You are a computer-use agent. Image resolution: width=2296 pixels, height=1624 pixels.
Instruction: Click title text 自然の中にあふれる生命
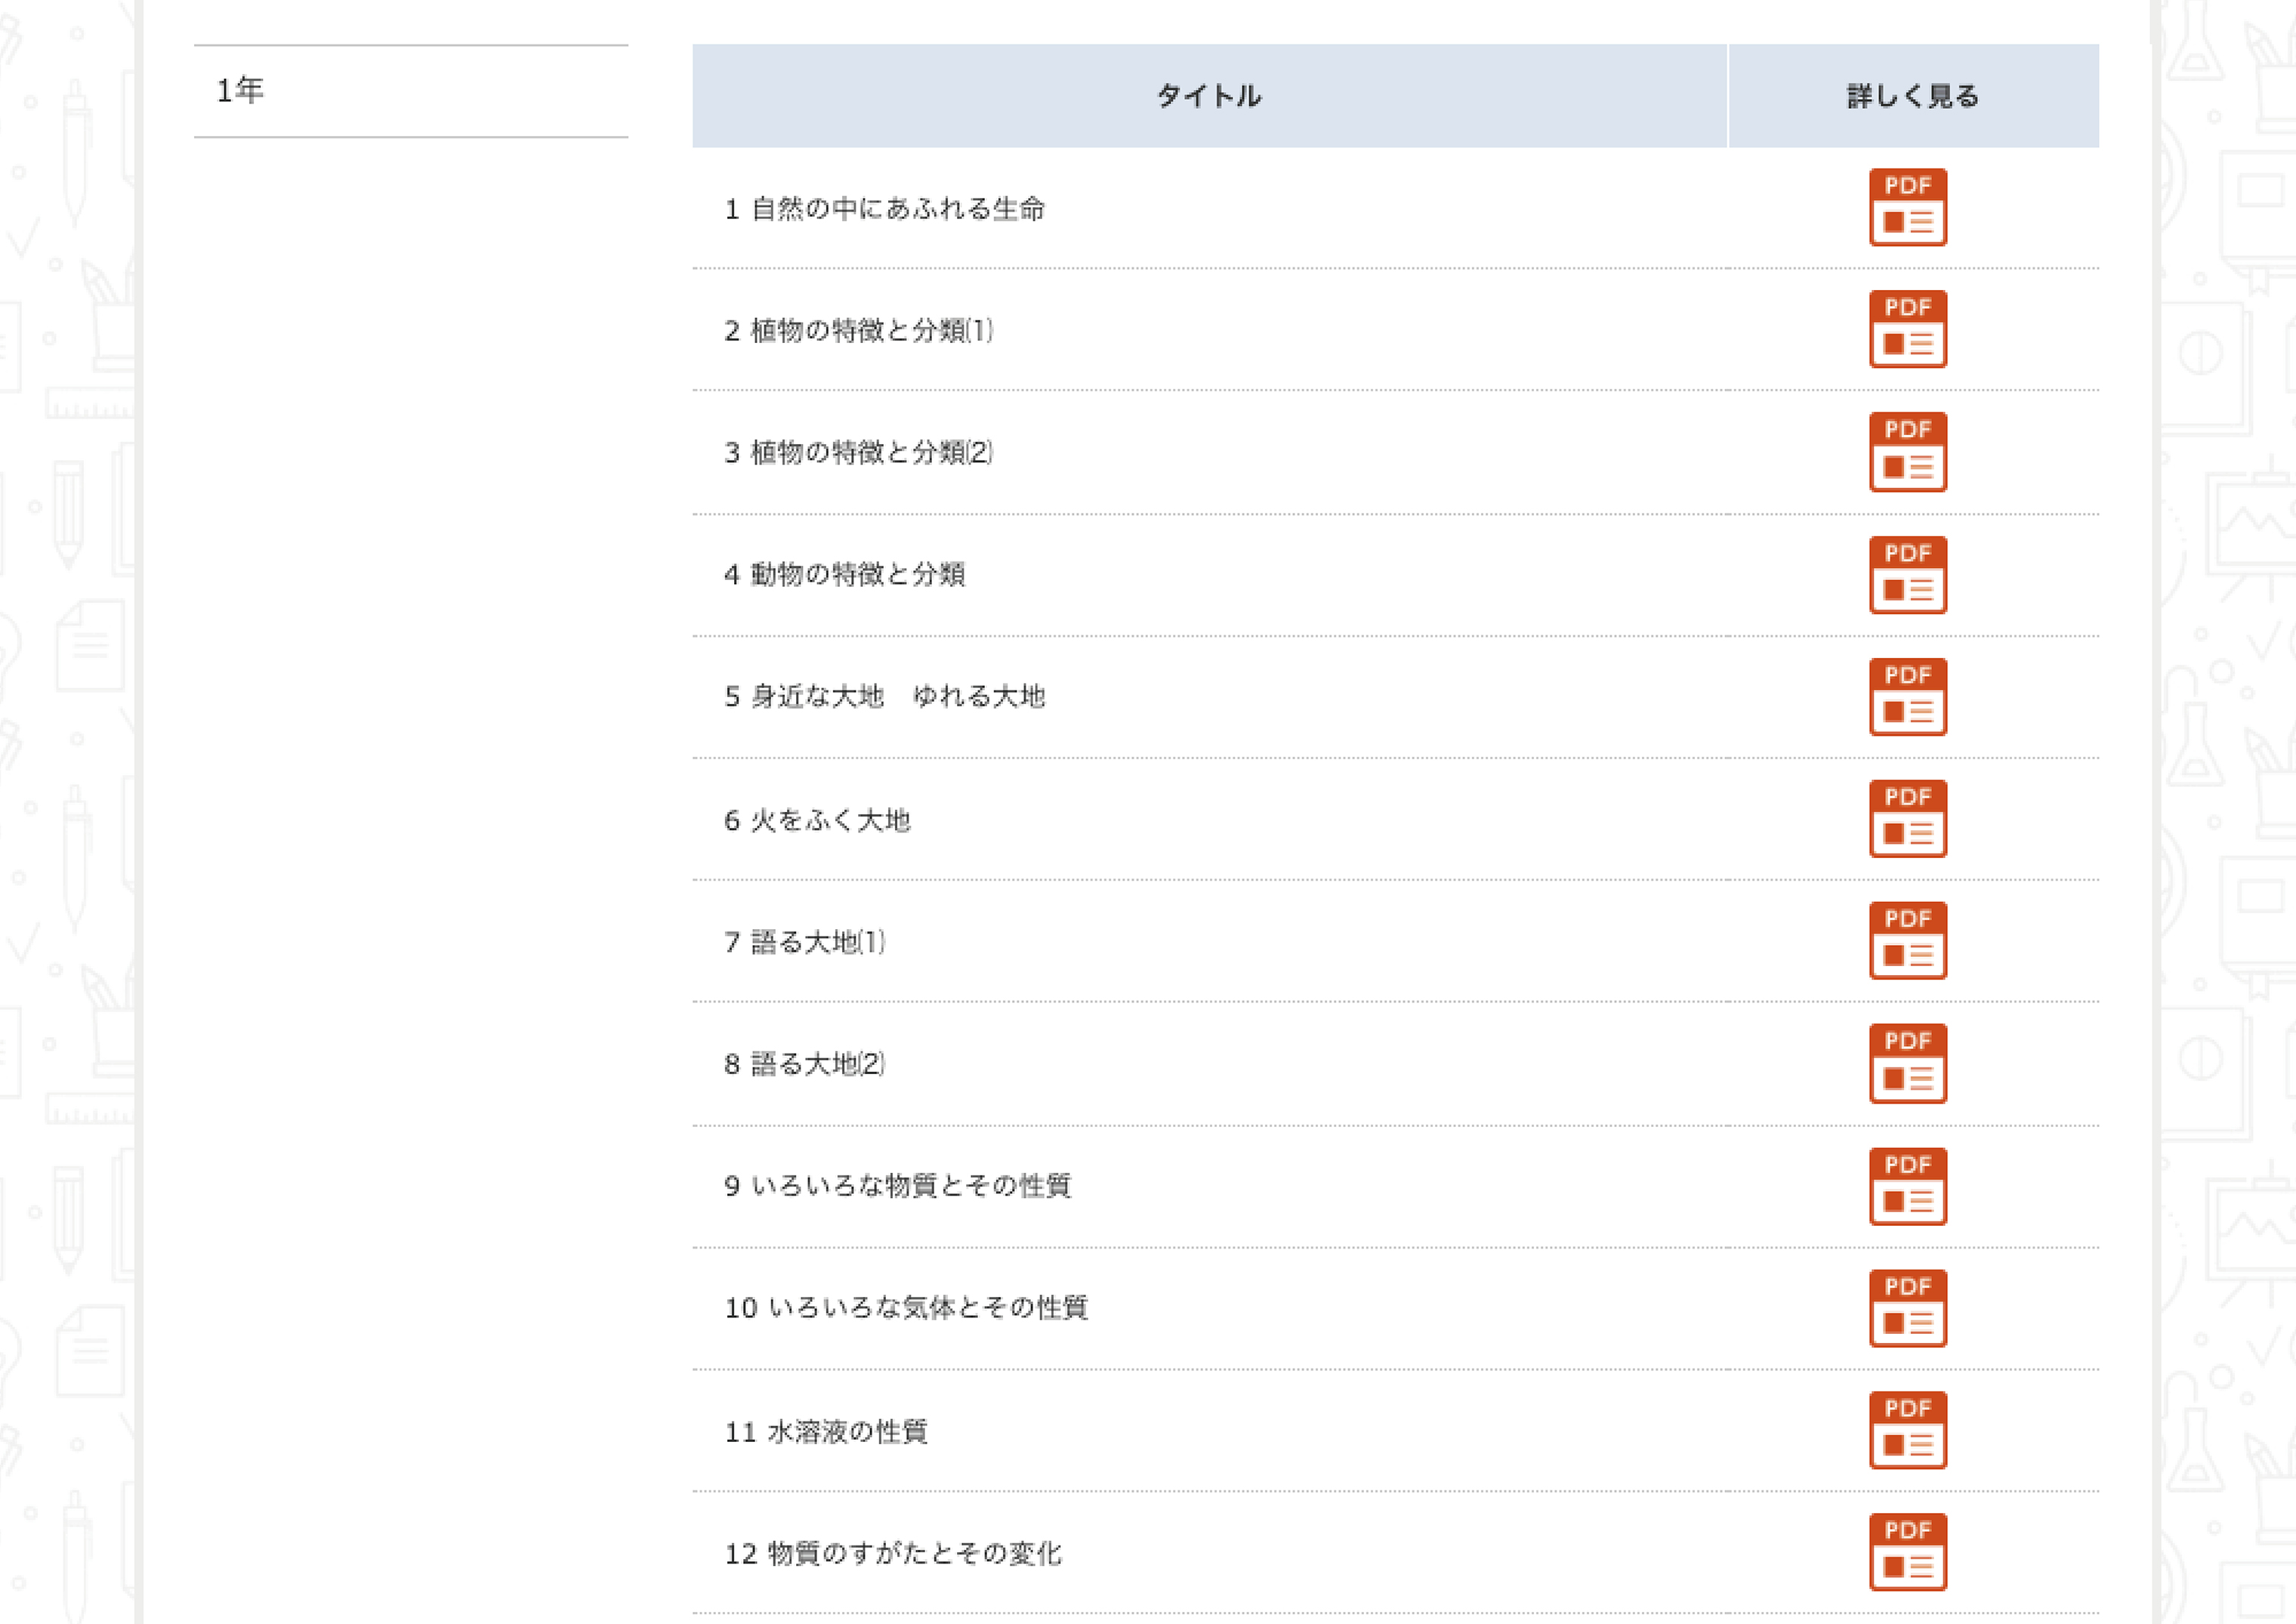point(897,209)
